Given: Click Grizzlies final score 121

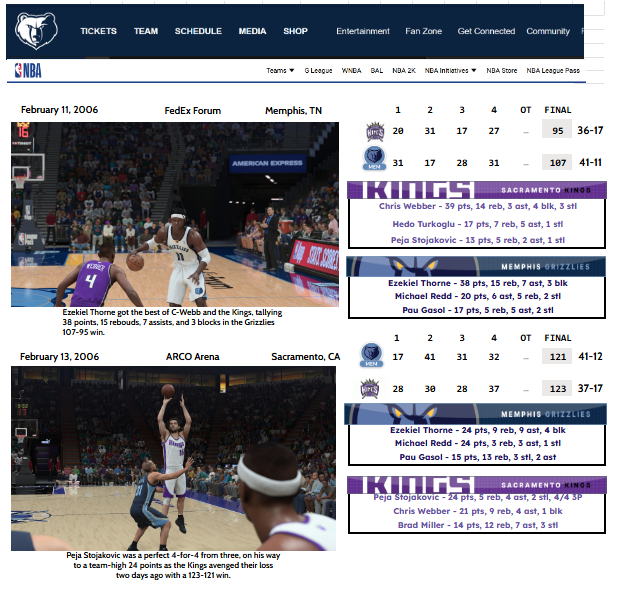Looking at the screenshot, I should (557, 356).
